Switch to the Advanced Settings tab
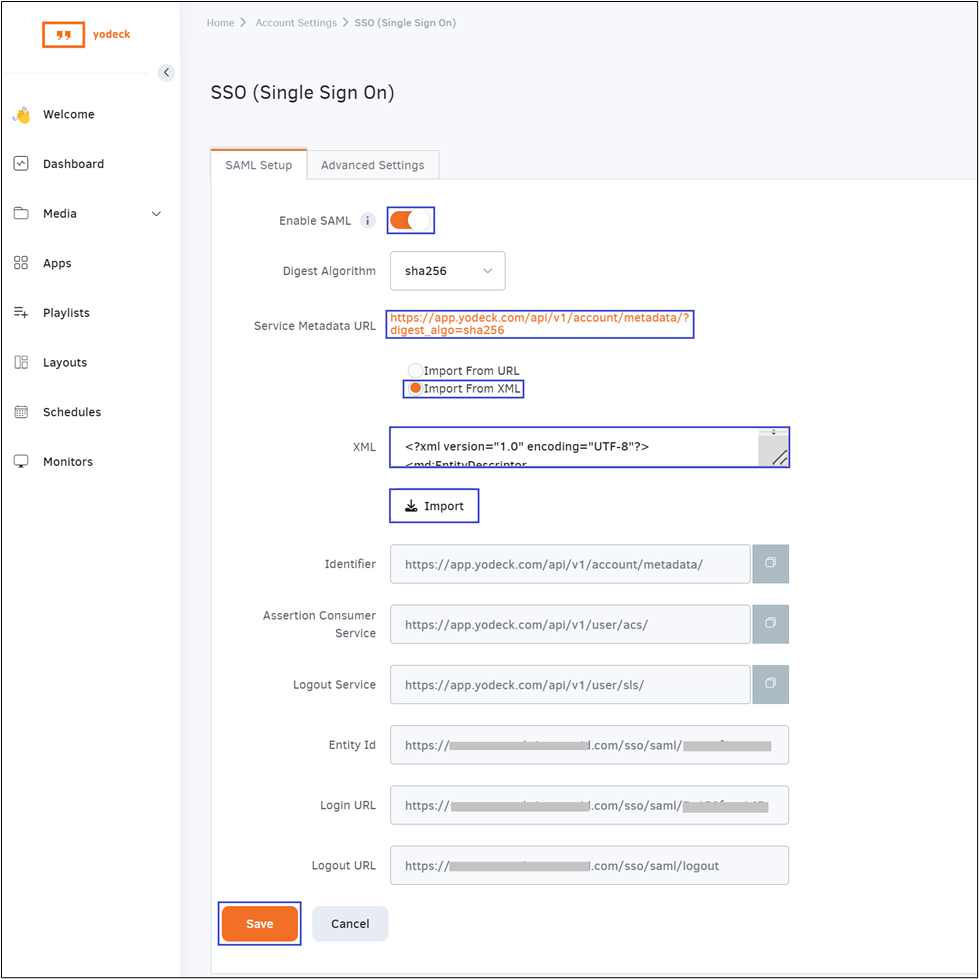This screenshot has width=979, height=979. pos(372,165)
